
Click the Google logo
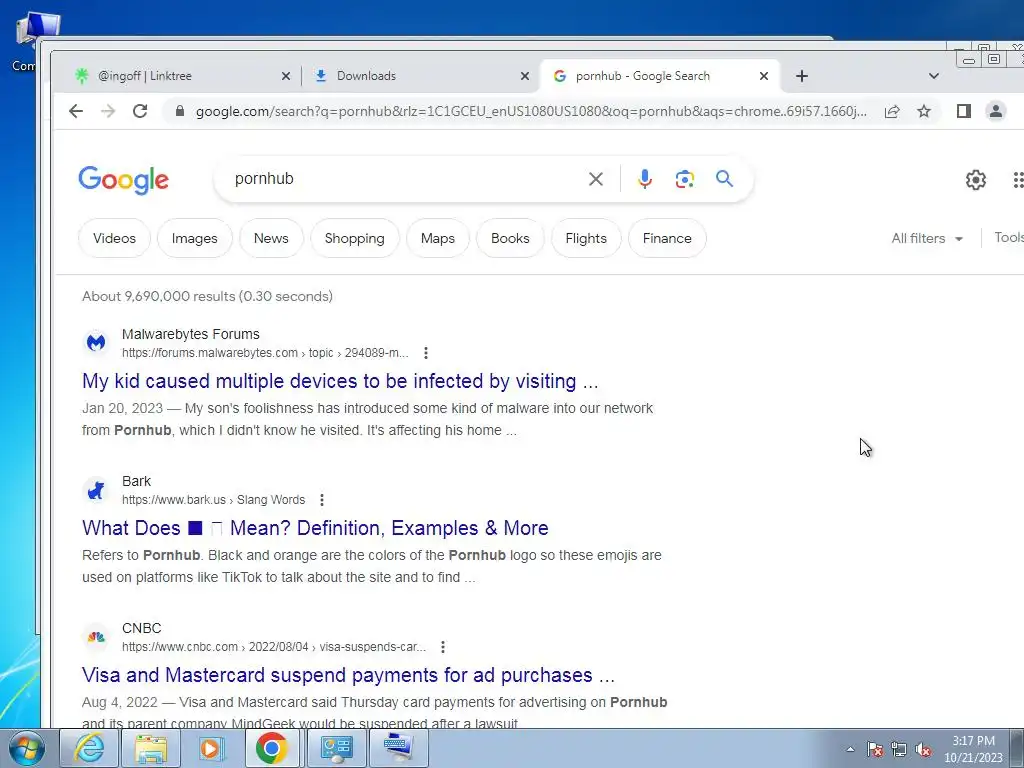point(123,180)
